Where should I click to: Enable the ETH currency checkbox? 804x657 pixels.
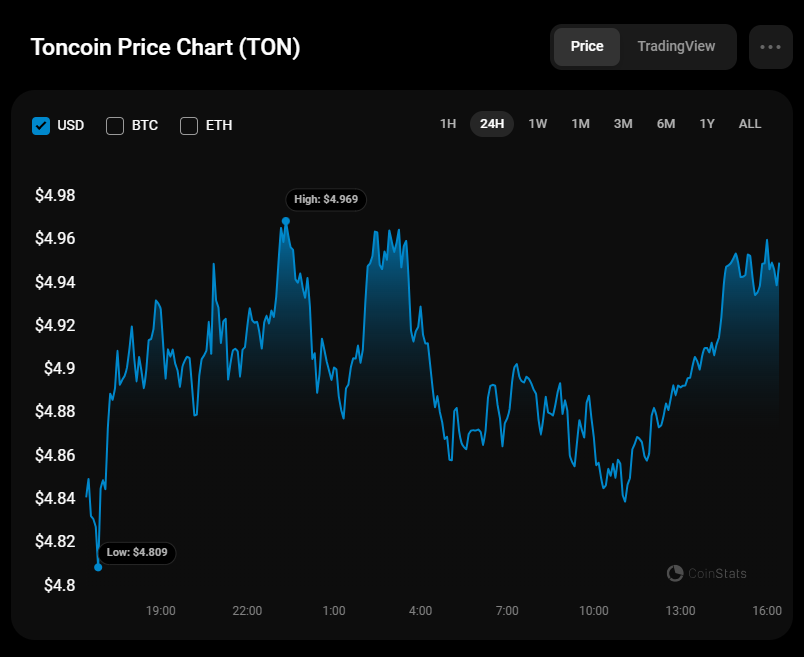pos(189,125)
